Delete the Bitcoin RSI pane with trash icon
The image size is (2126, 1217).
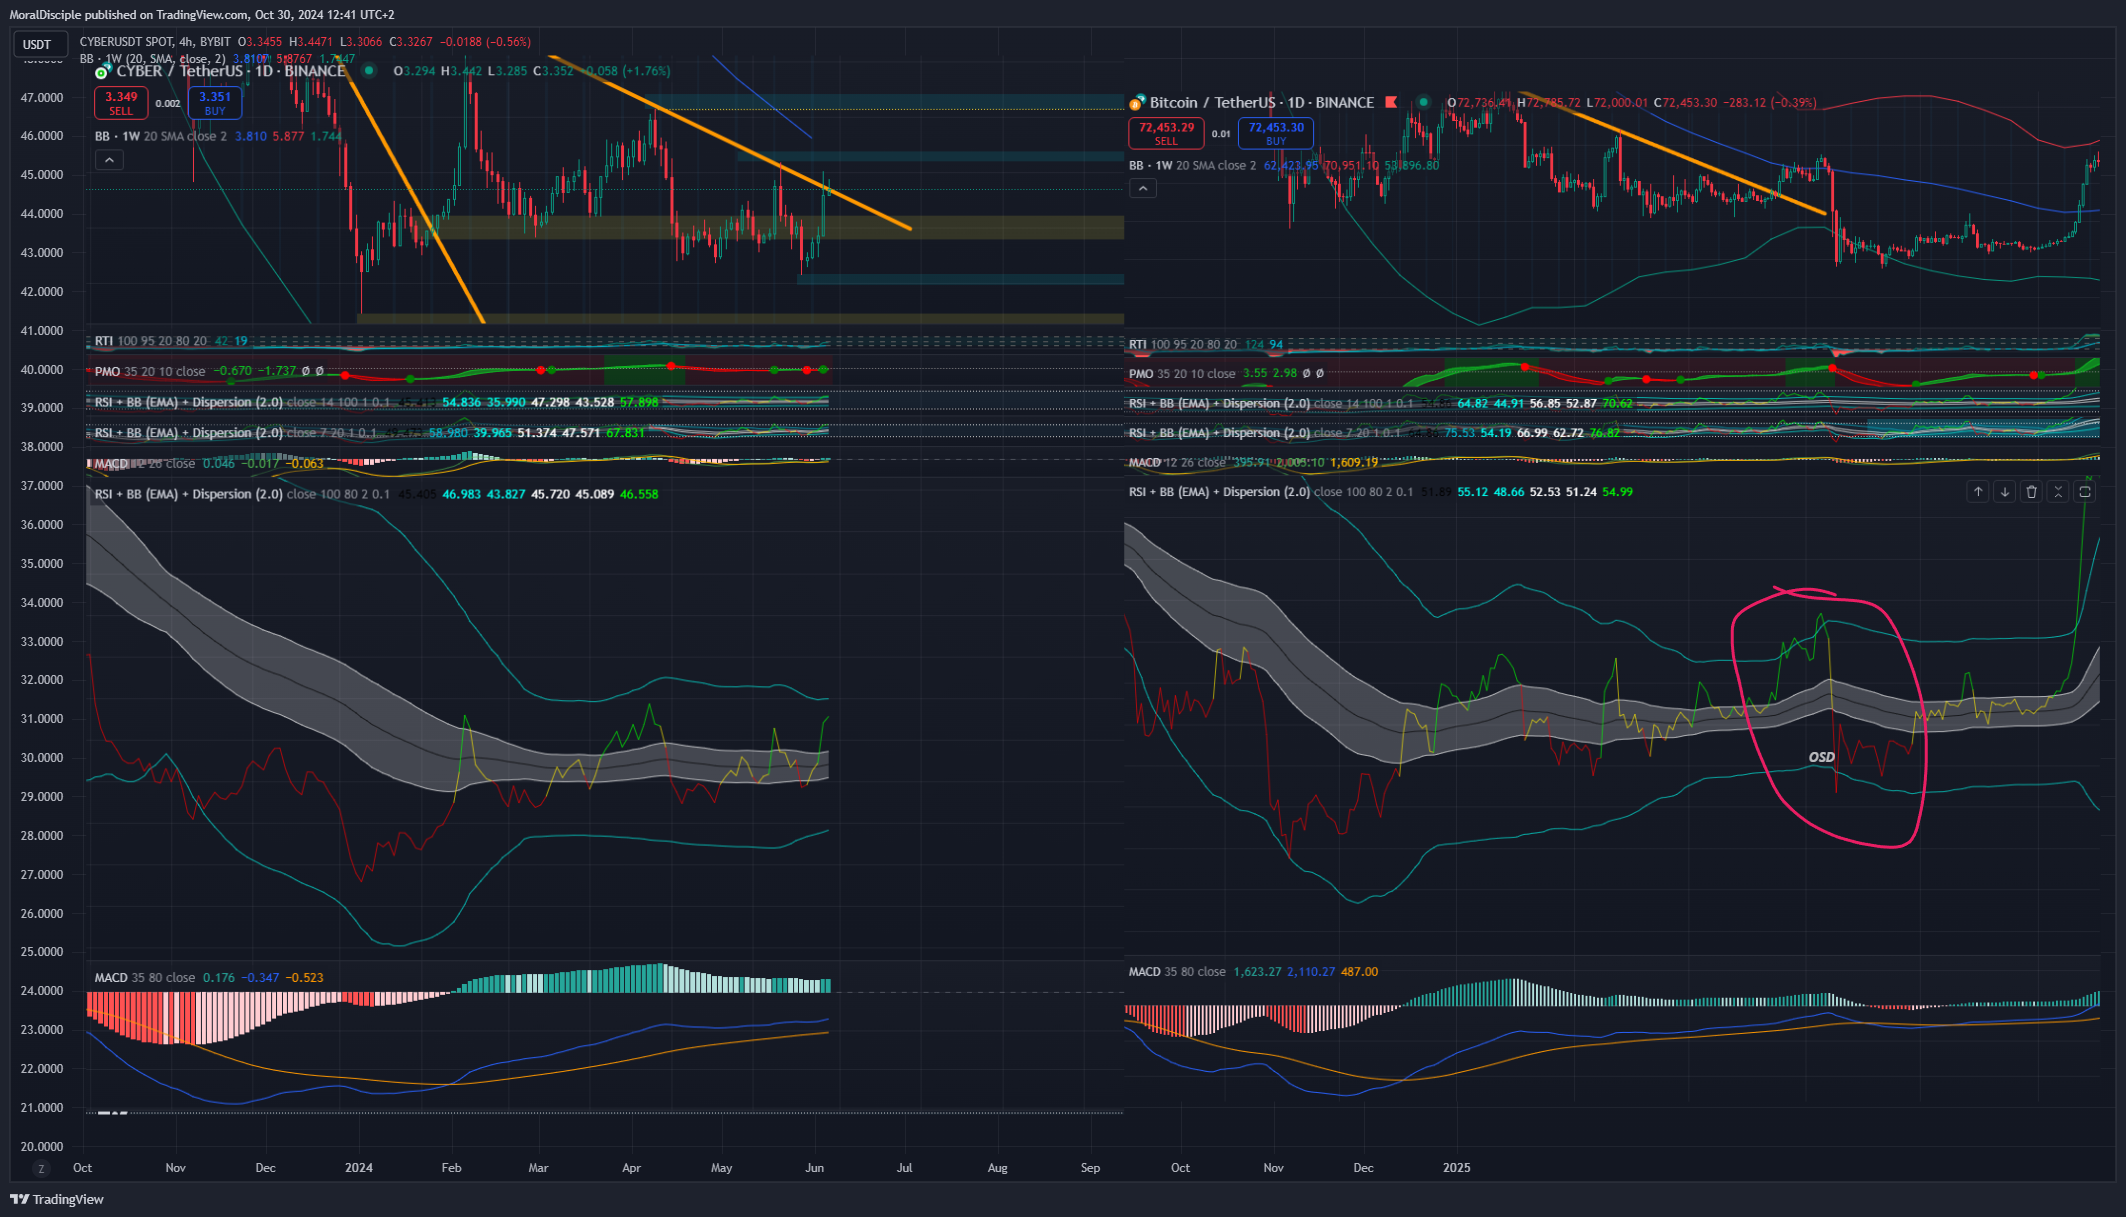2031,491
